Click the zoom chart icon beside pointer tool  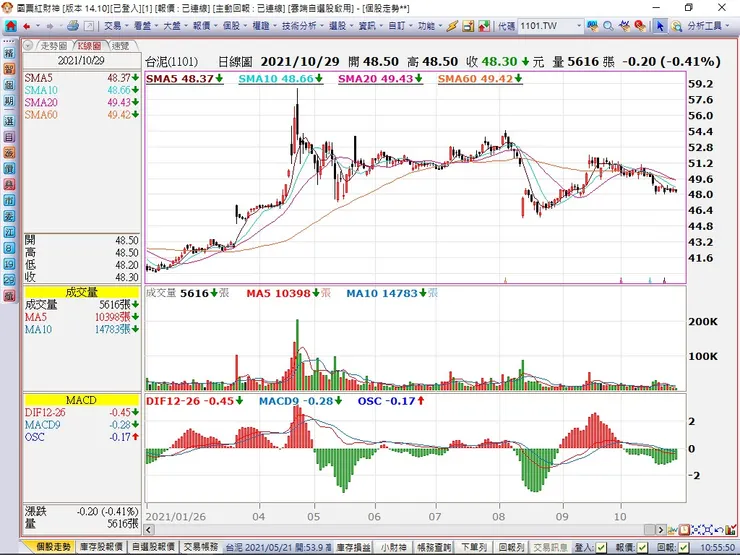(x=677, y=26)
